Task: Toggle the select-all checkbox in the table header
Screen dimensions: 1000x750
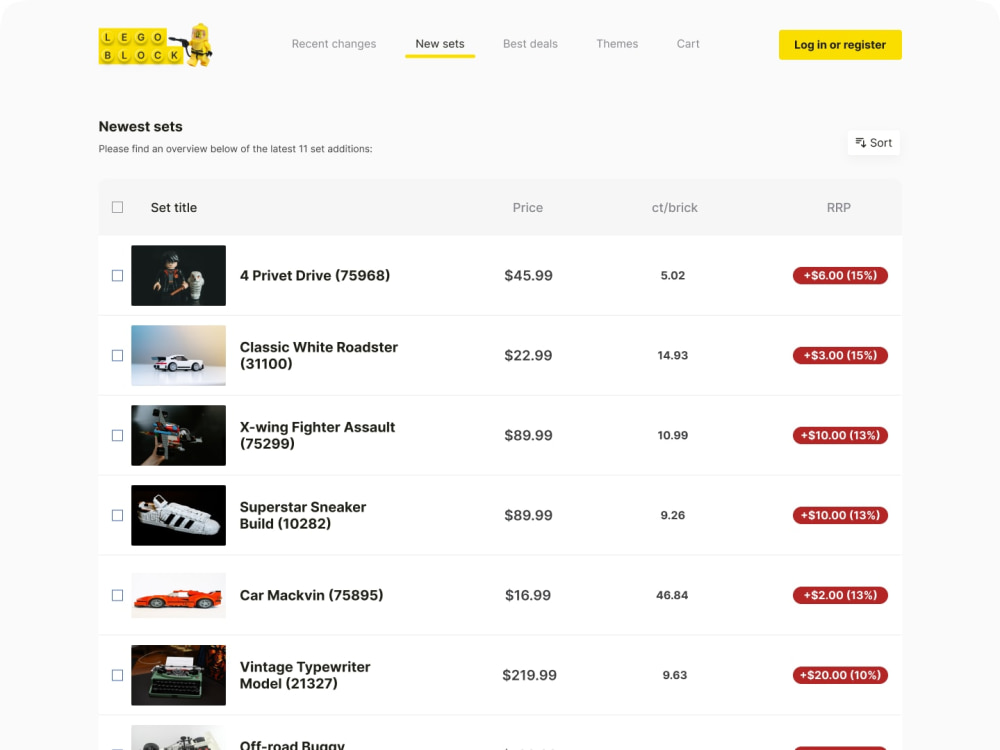Action: tap(117, 207)
